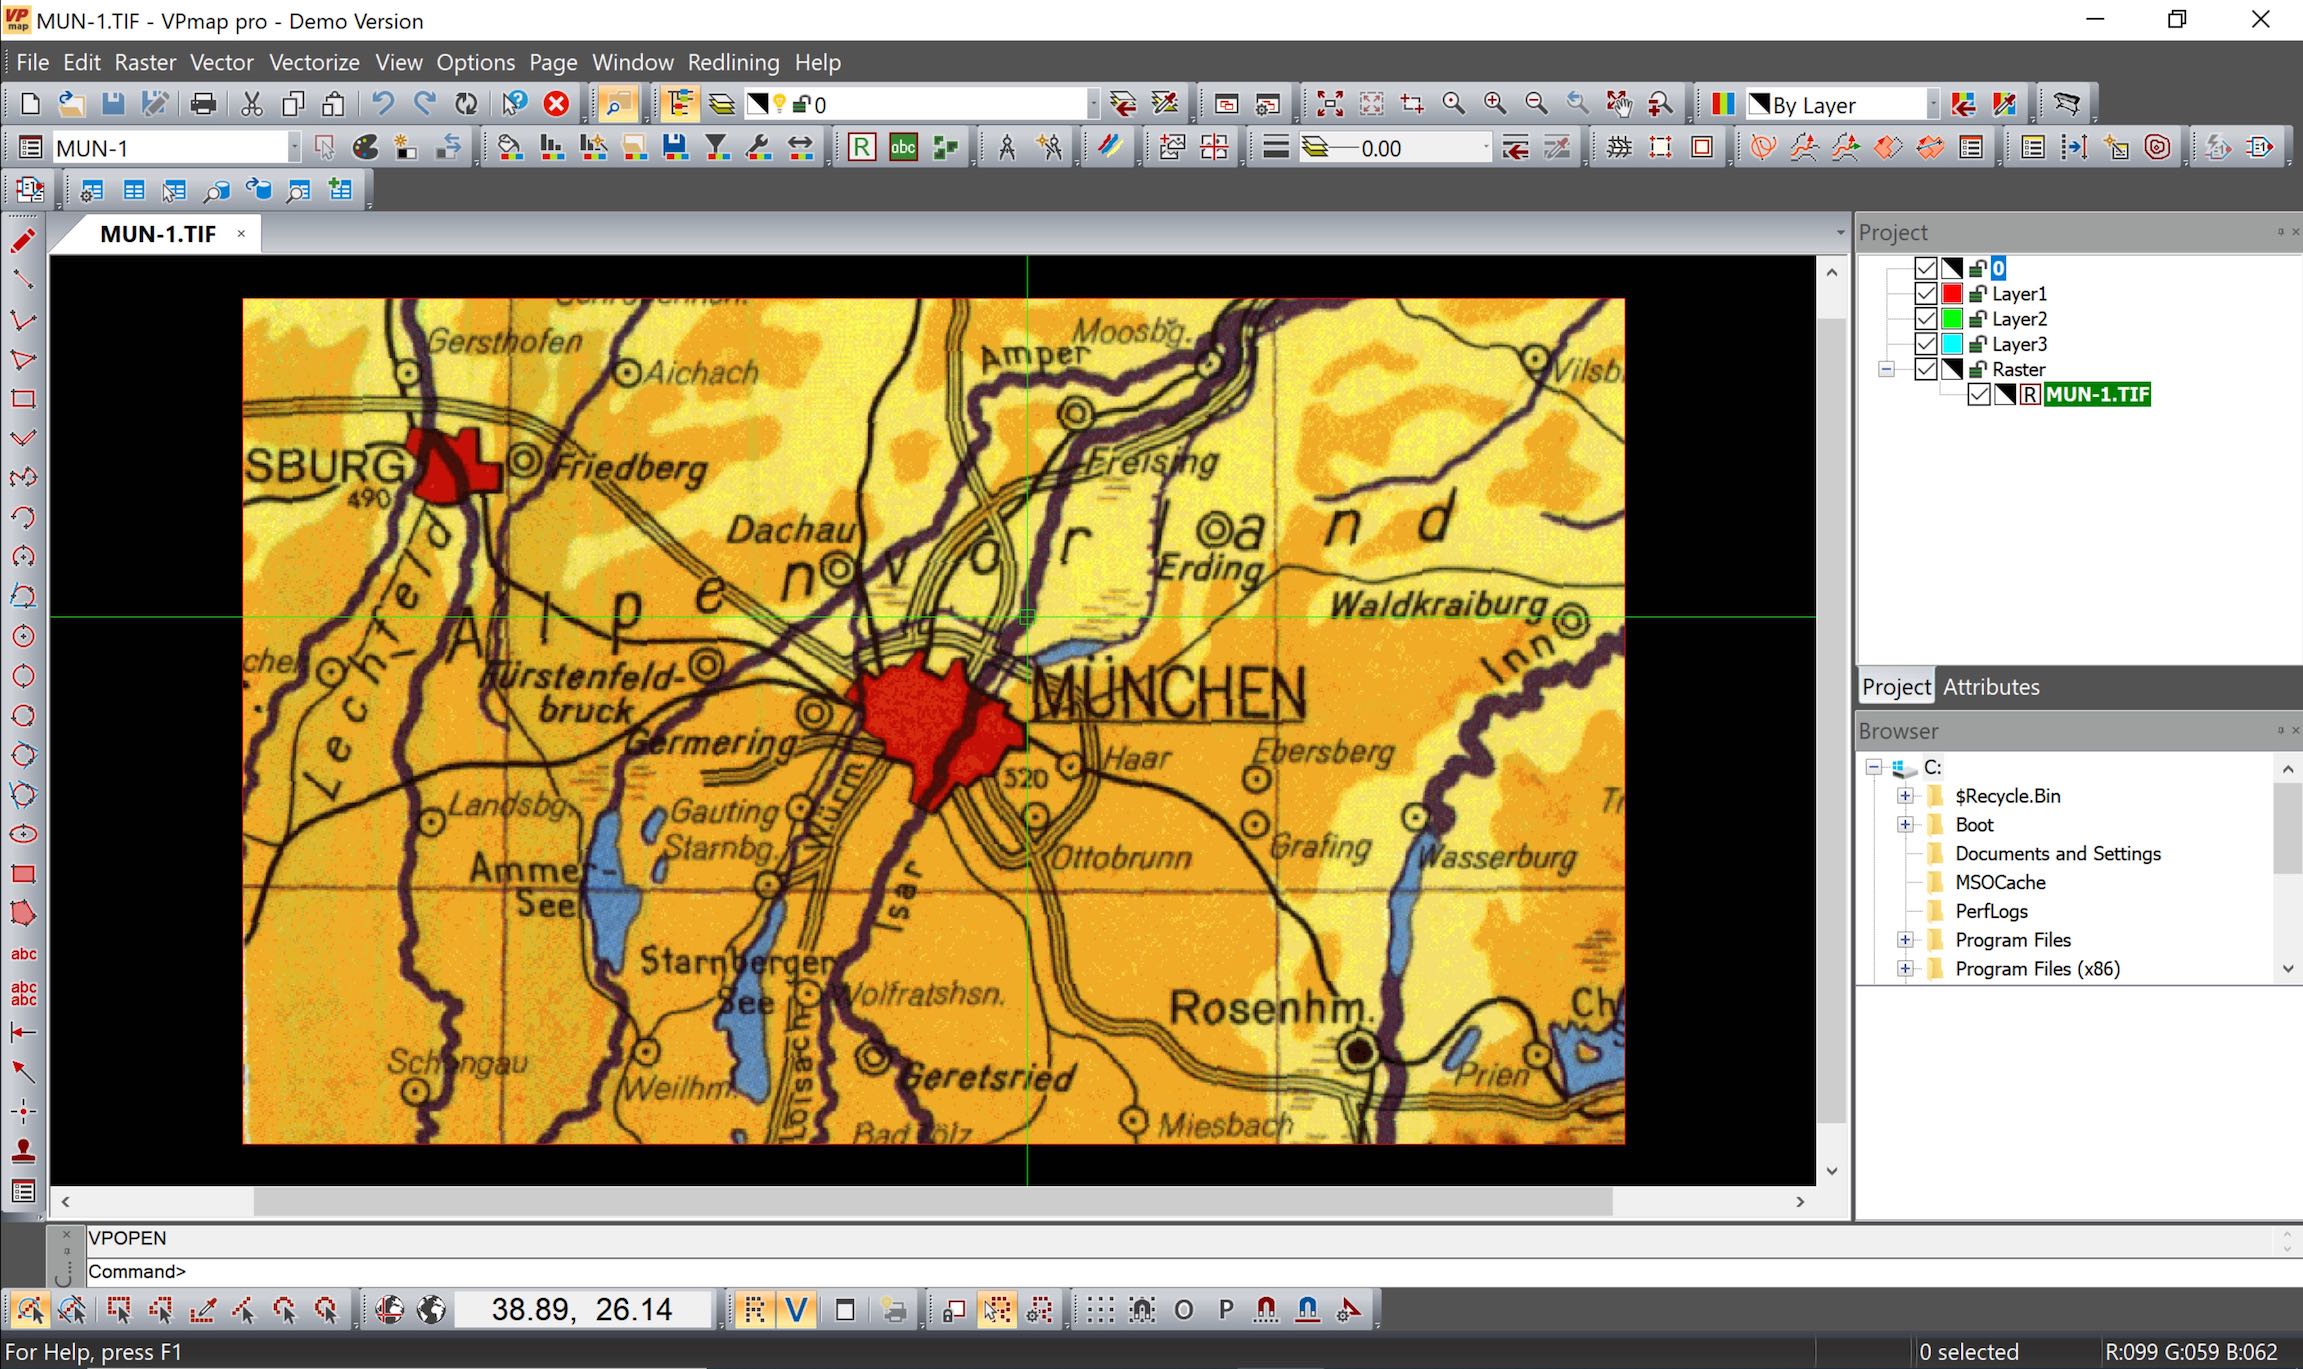Click the printer Print icon
Image resolution: width=2303 pixels, height=1369 pixels.
[203, 104]
